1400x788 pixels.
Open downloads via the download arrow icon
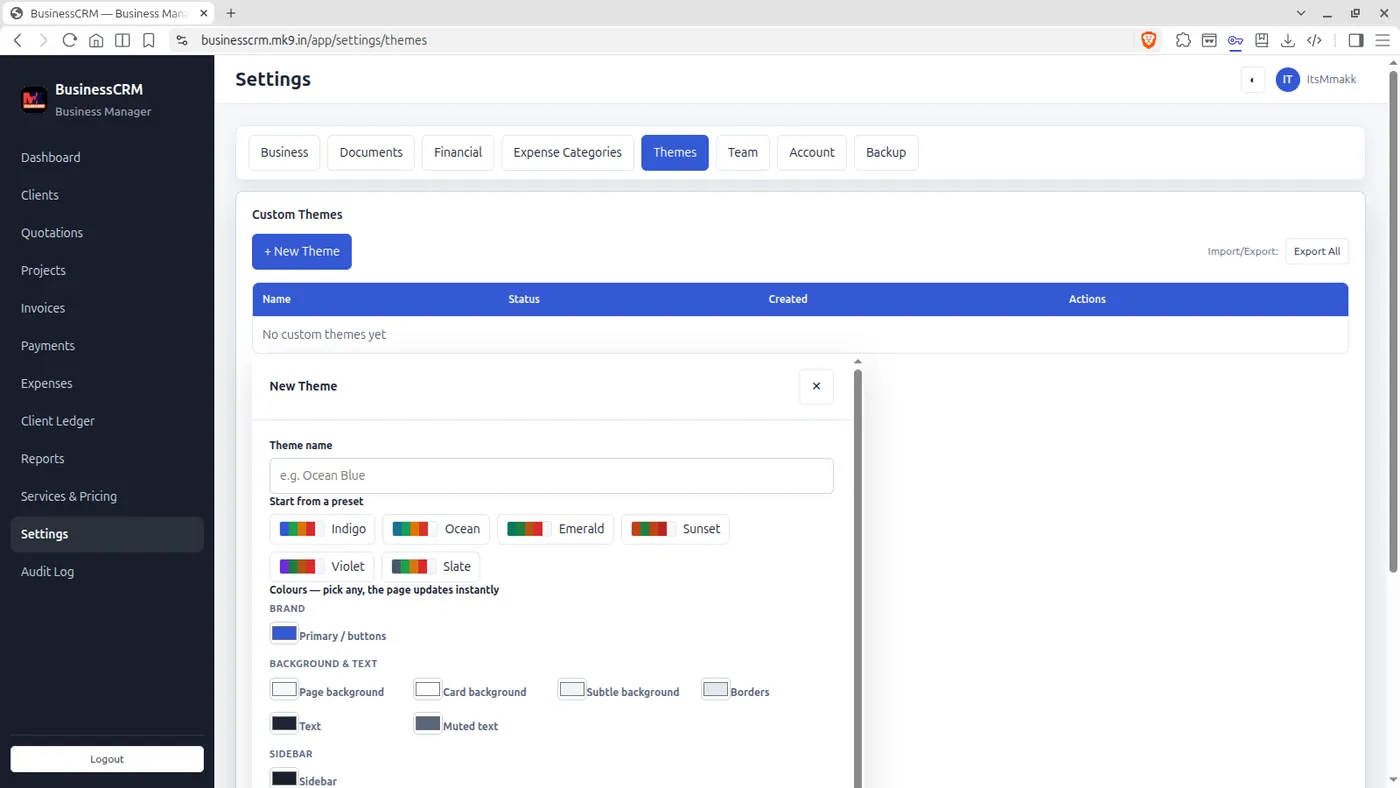[x=1288, y=40]
